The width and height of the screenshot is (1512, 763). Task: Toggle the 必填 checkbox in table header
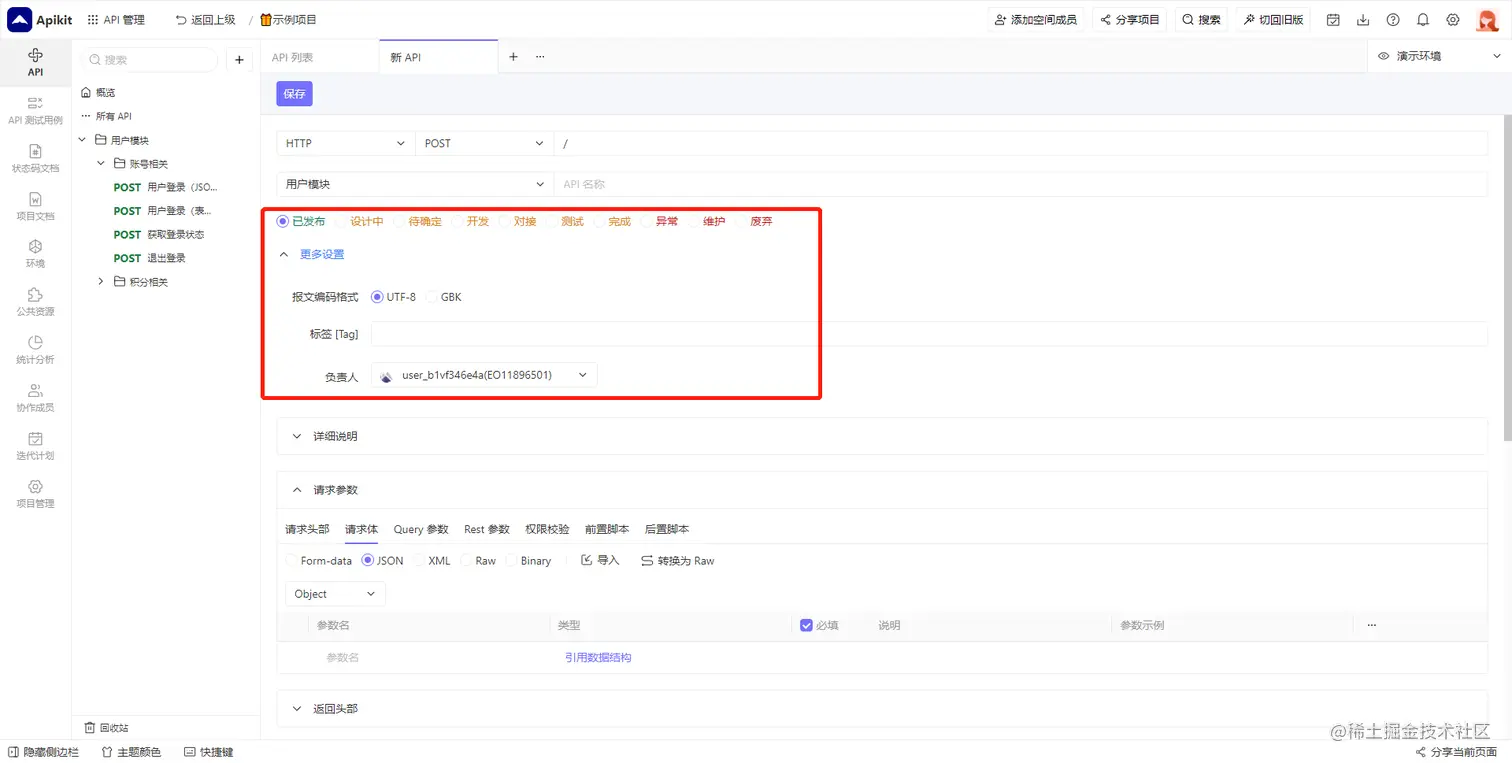(x=806, y=625)
